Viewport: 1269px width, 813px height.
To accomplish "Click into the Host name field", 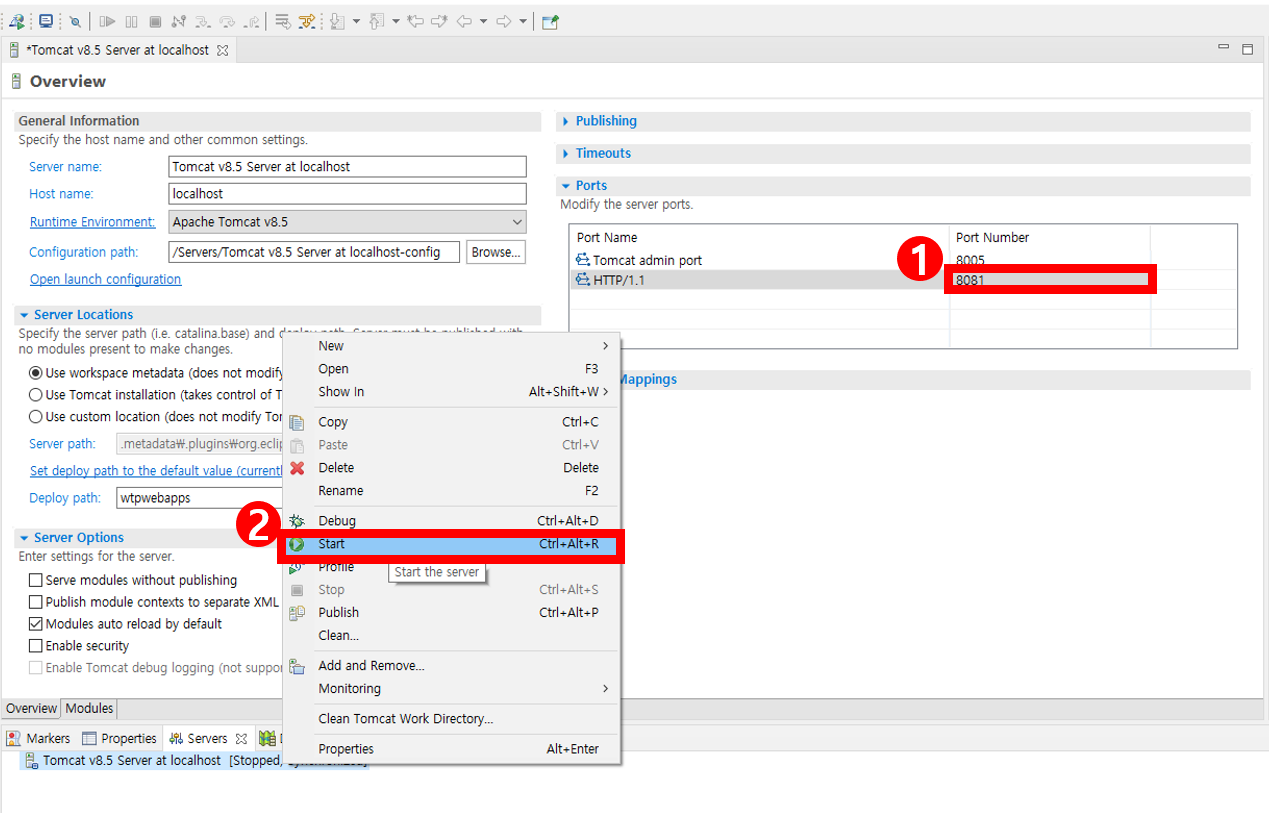I will (x=348, y=194).
